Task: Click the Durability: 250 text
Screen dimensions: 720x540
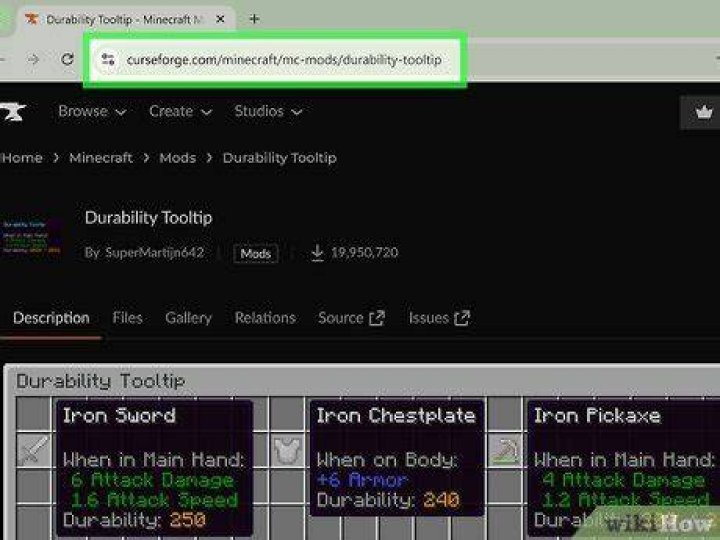Action: pos(134,520)
